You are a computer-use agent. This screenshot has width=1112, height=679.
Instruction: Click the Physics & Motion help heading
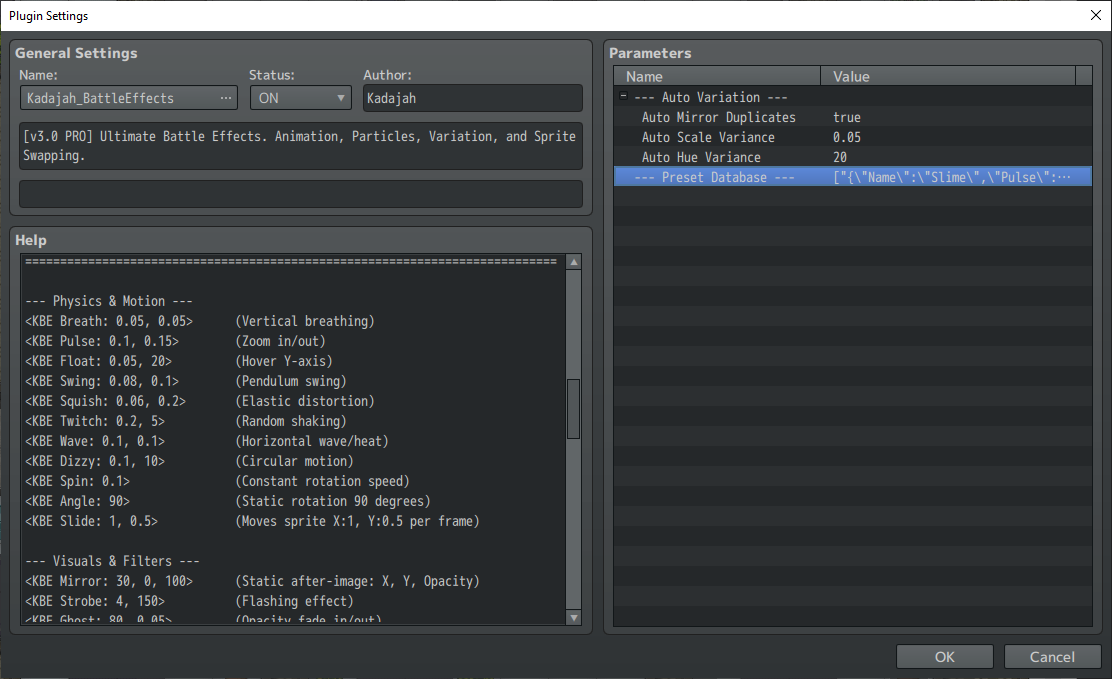click(x=109, y=301)
